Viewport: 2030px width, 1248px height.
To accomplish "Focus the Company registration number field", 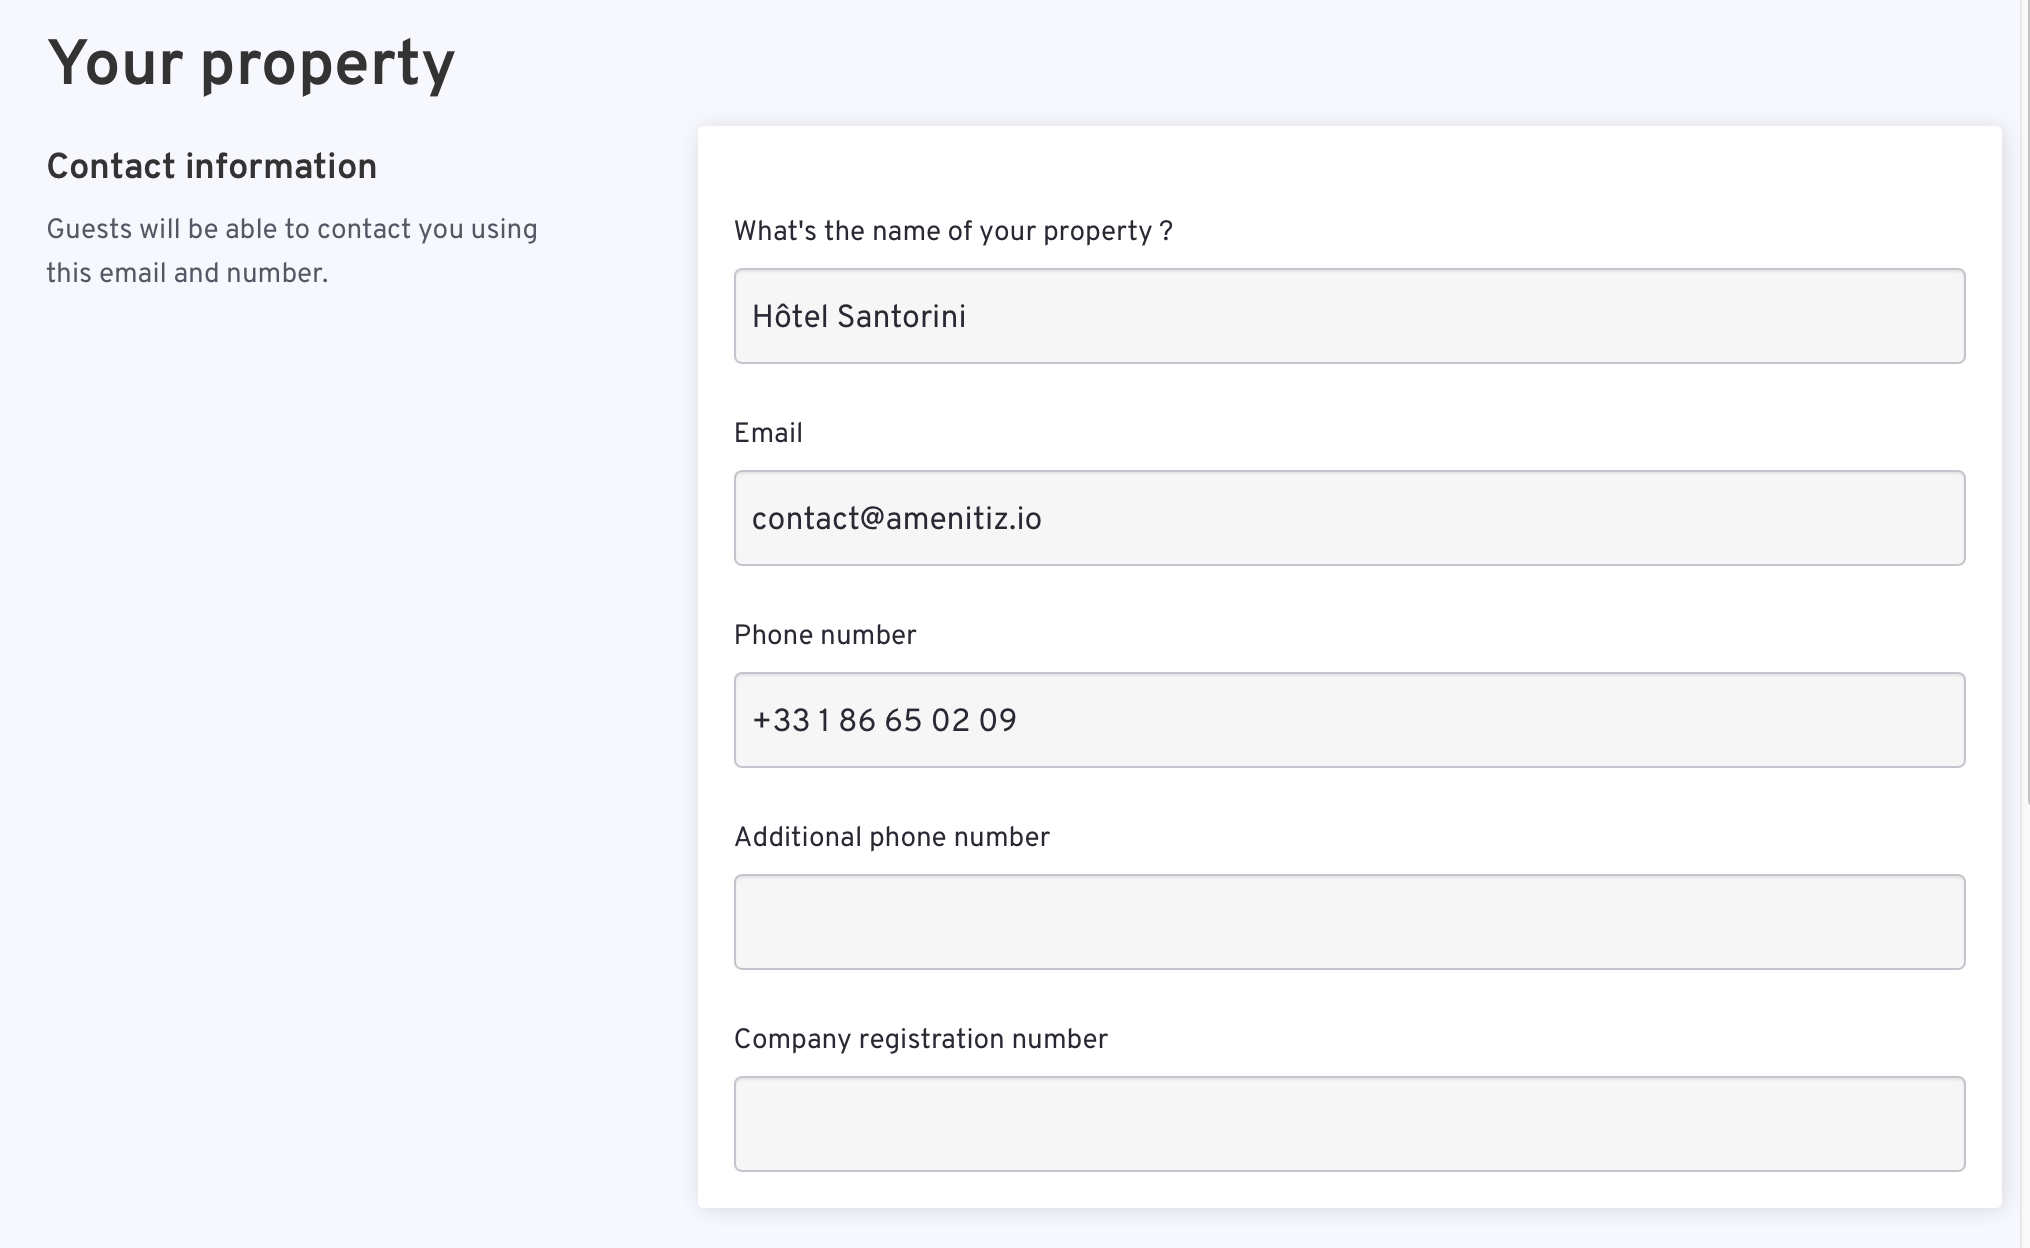I will [x=1349, y=1124].
